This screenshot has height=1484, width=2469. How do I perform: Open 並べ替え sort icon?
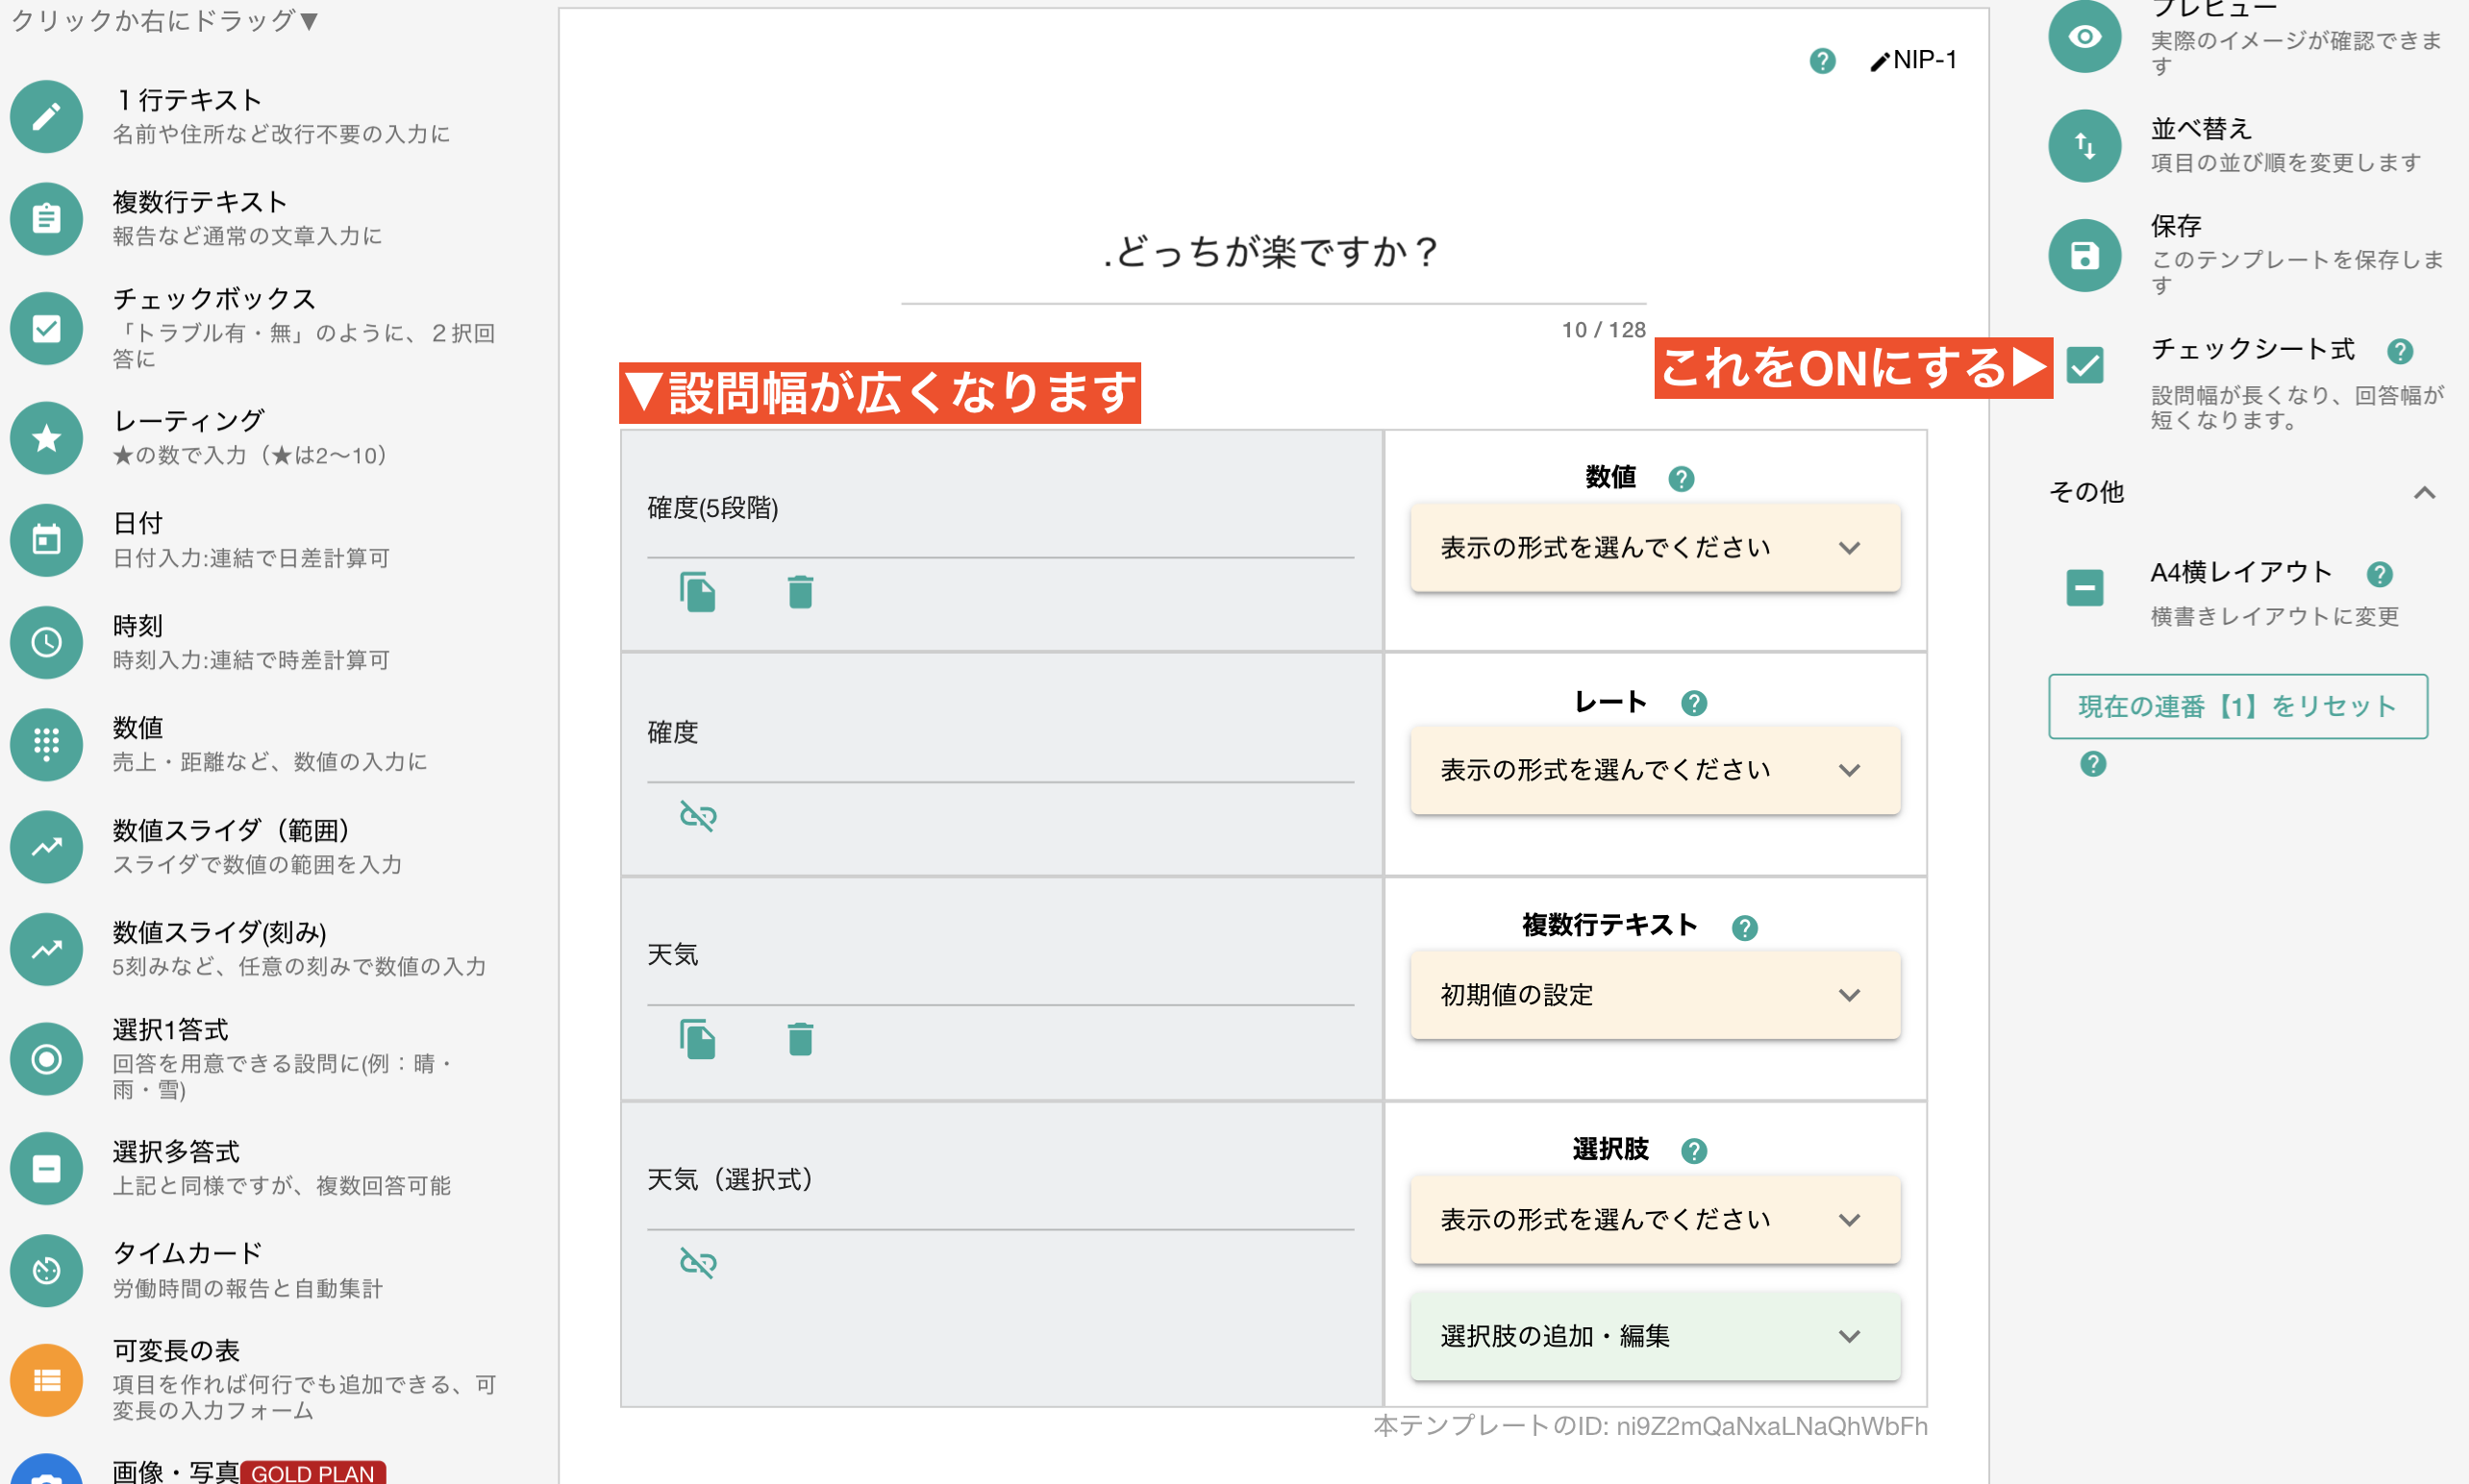tap(2084, 146)
